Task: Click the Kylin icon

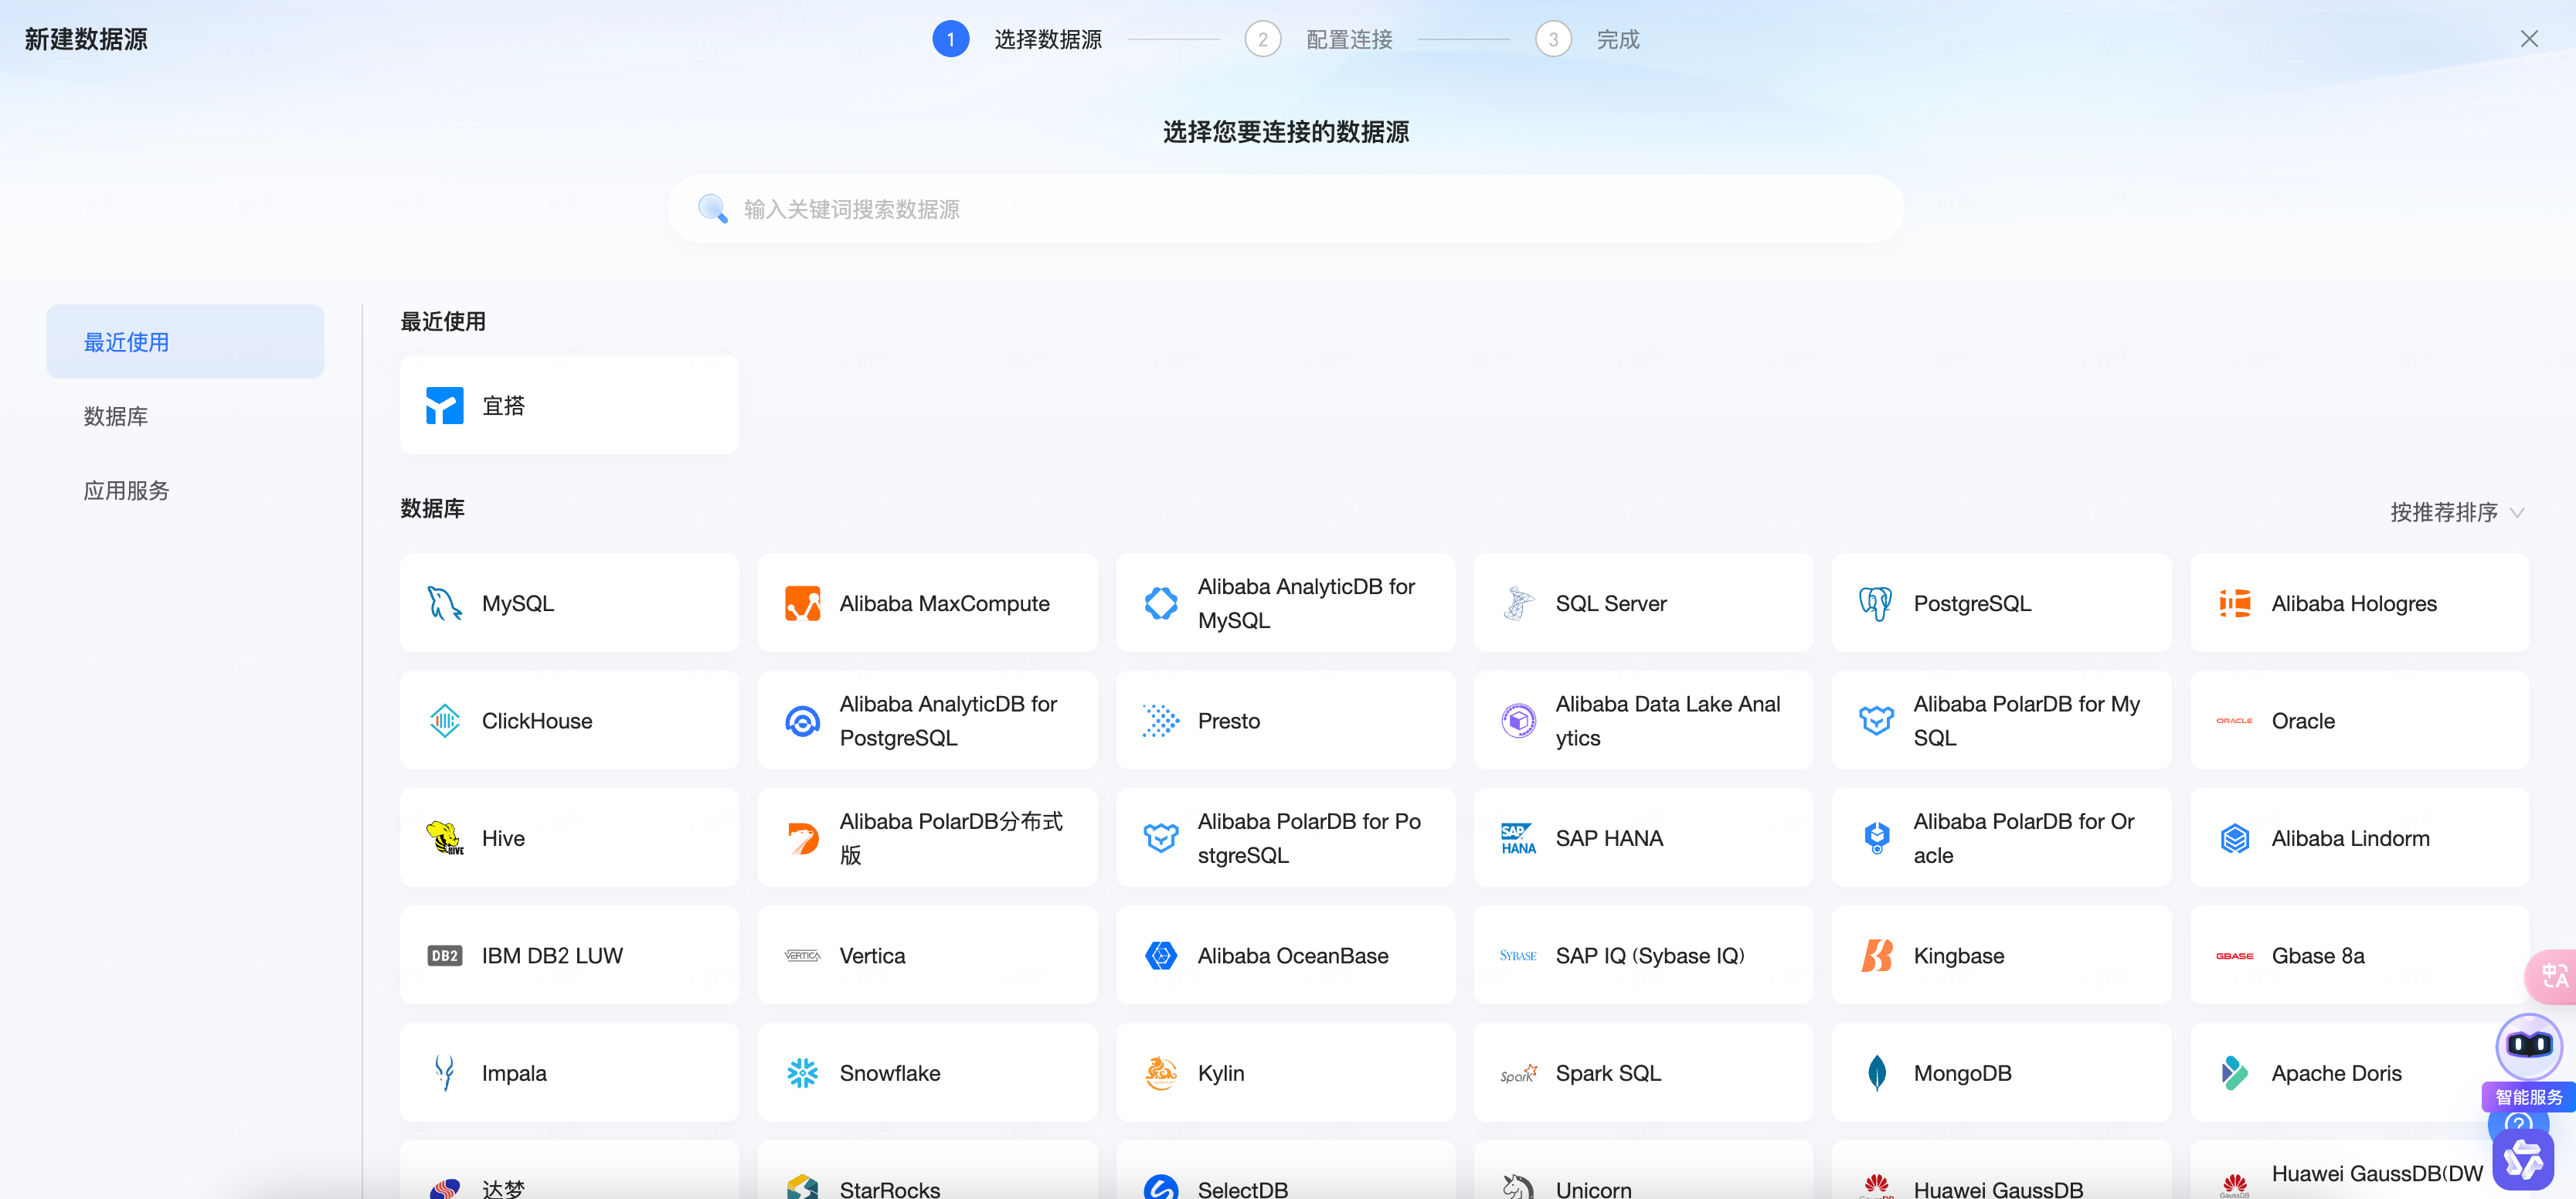Action: (x=1160, y=1072)
